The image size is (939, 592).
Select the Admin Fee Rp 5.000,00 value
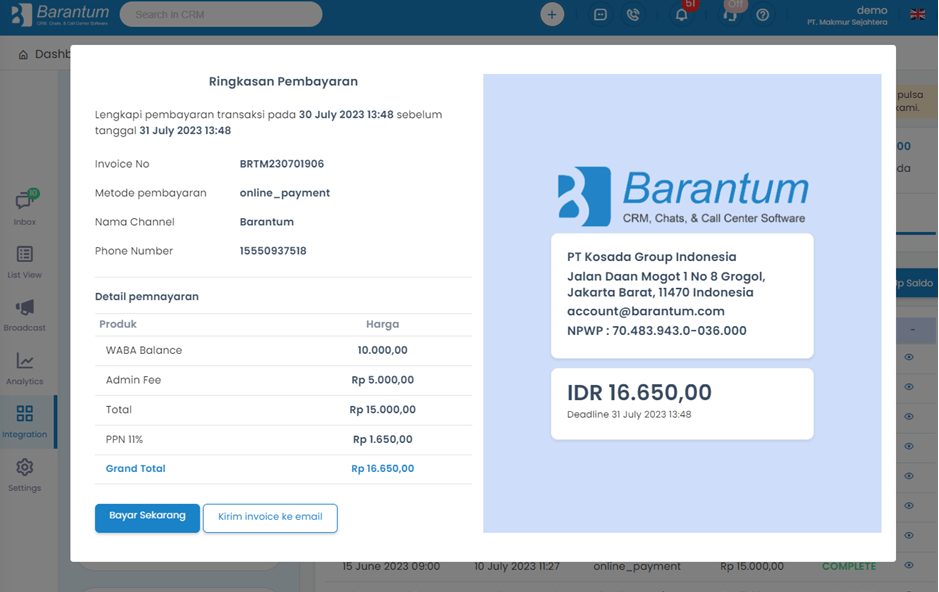click(383, 380)
